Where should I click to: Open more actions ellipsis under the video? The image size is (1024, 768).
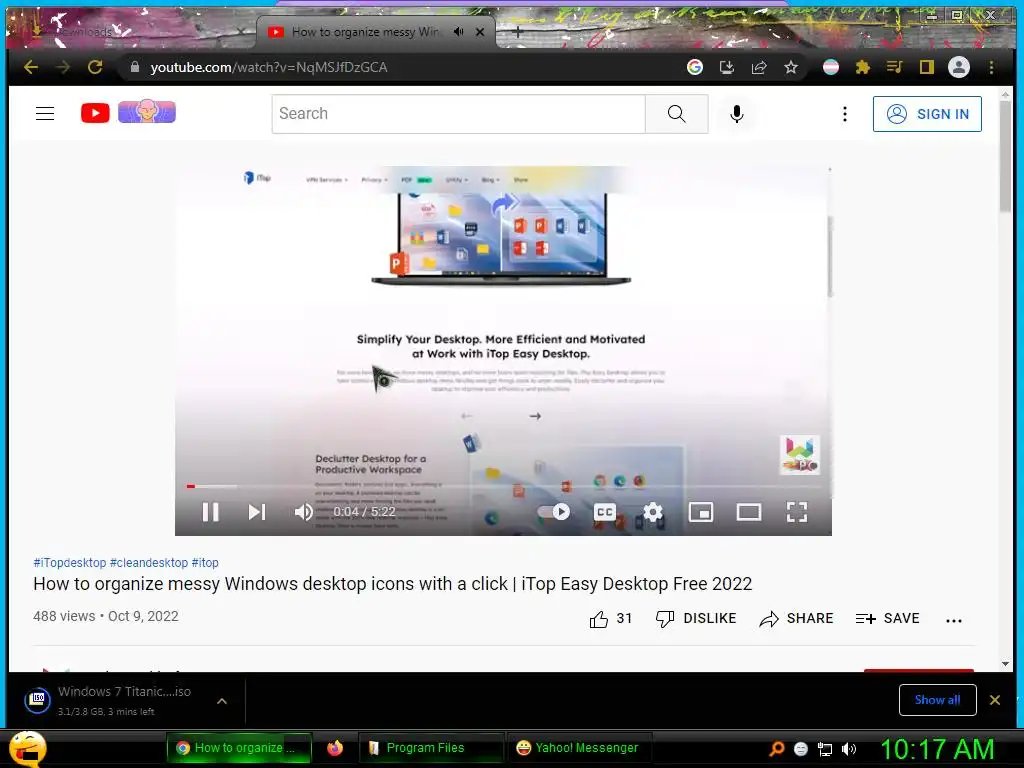(x=954, y=620)
